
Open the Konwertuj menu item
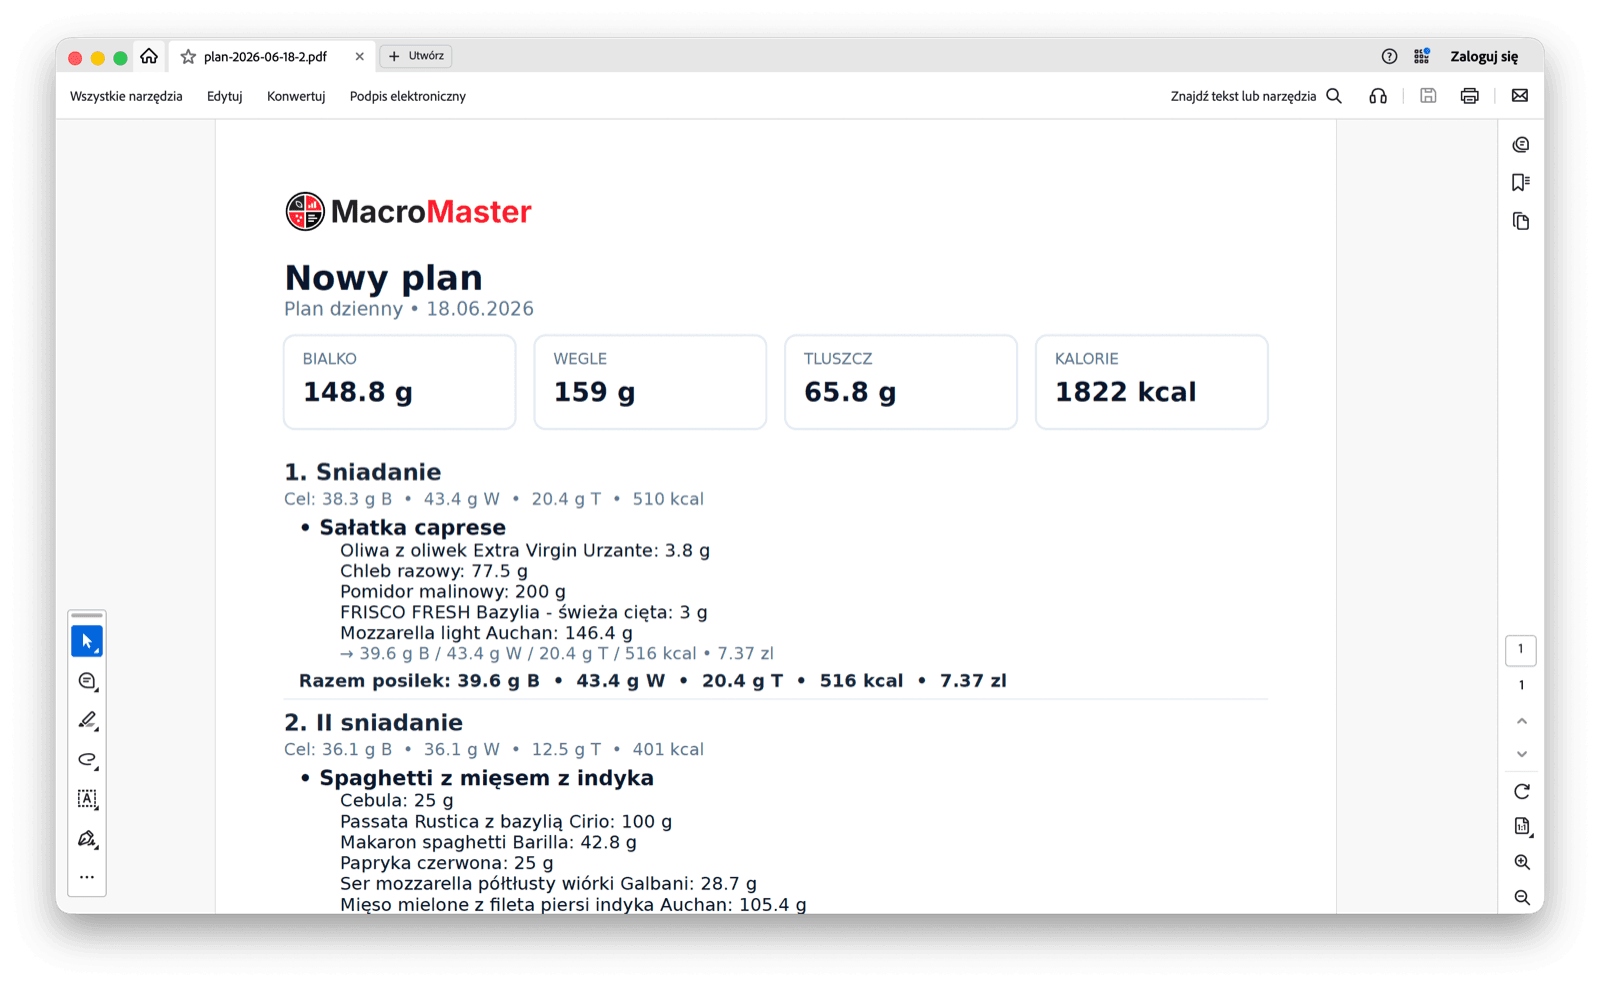pyautogui.click(x=296, y=97)
